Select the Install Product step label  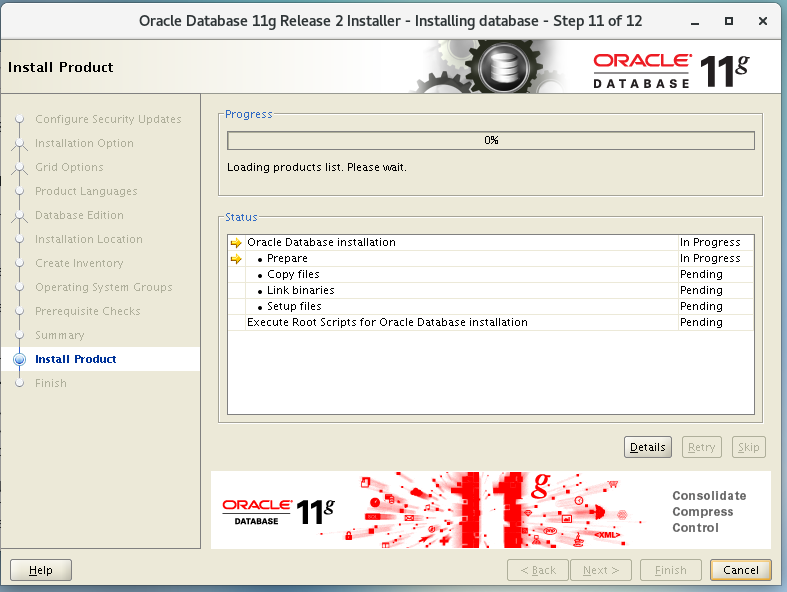click(x=76, y=359)
